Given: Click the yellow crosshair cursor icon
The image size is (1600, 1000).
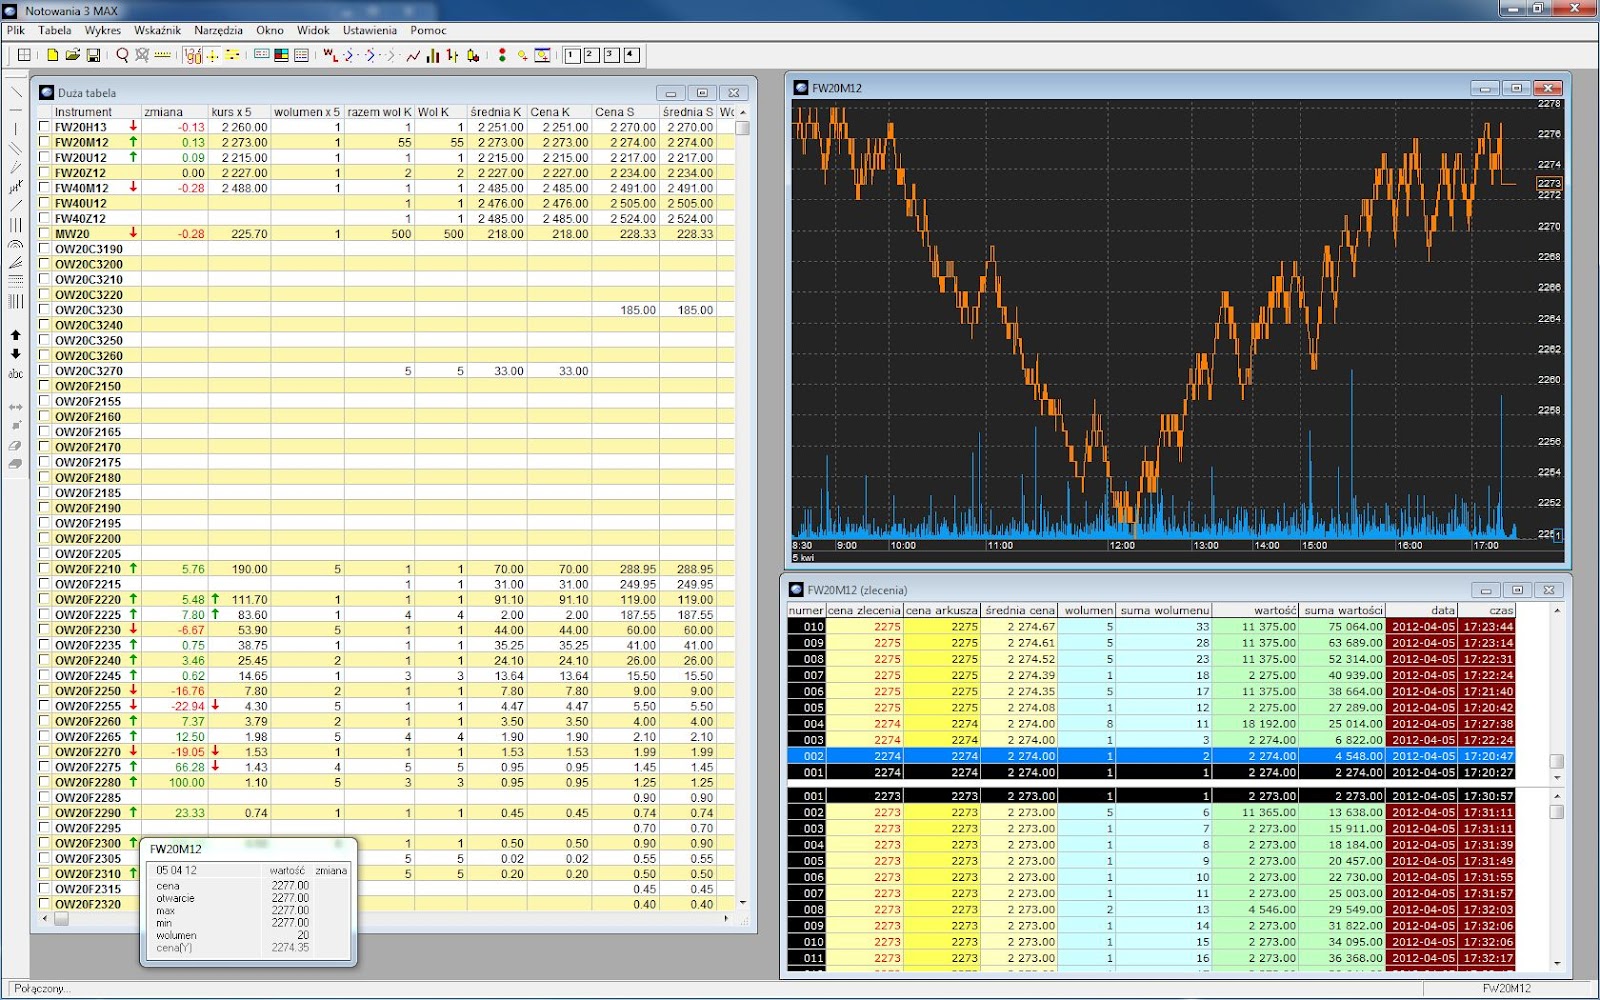Looking at the screenshot, I should 212,55.
